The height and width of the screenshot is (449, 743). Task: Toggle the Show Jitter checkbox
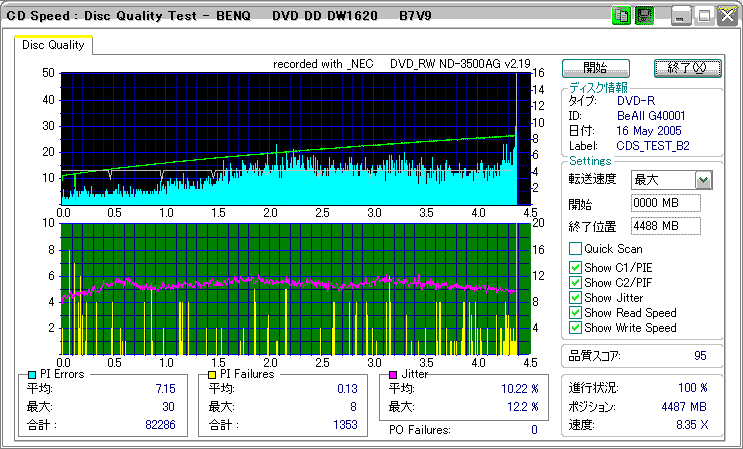point(575,298)
